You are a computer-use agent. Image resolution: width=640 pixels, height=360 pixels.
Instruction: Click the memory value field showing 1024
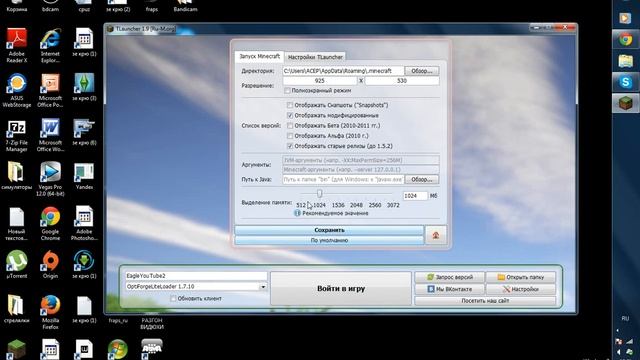415,196
